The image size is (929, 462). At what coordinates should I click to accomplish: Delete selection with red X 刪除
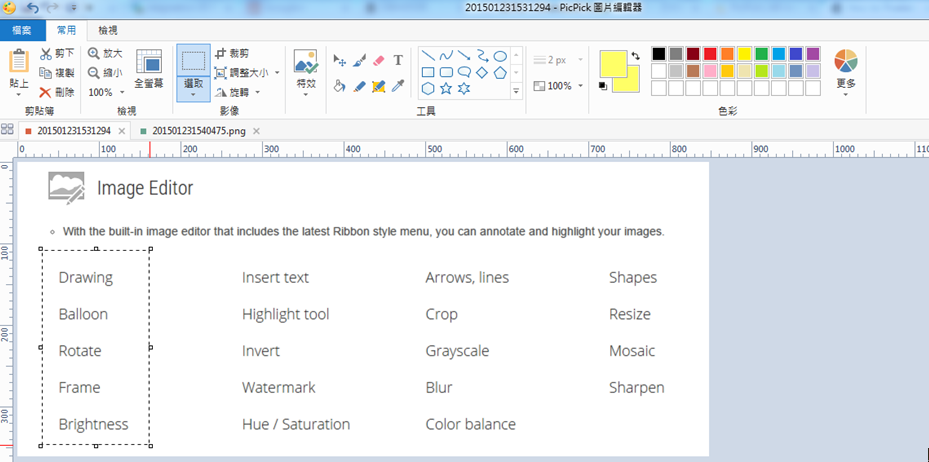(x=57, y=92)
